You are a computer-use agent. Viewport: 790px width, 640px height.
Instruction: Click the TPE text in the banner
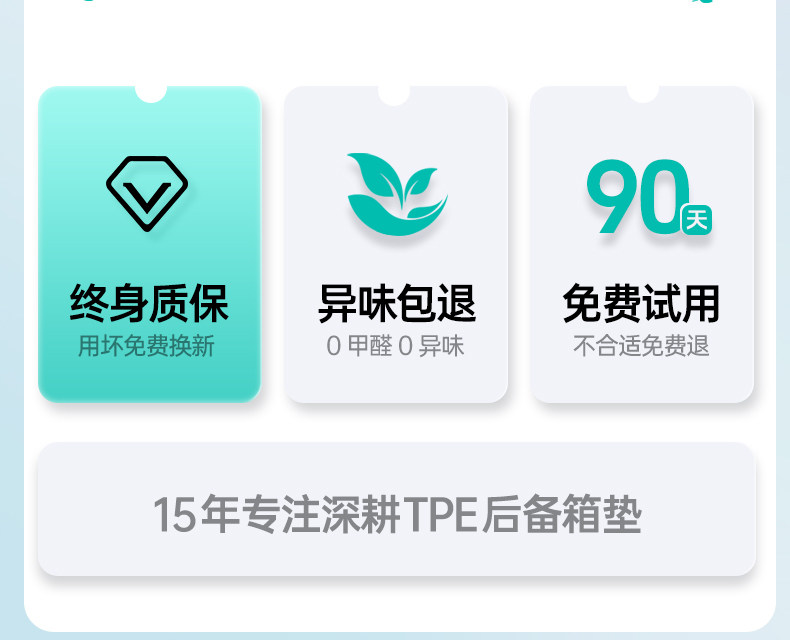440,515
